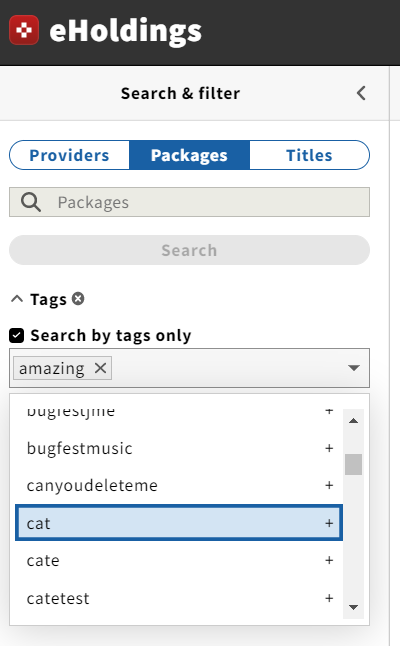Uncheck Search by tags only

(16, 335)
